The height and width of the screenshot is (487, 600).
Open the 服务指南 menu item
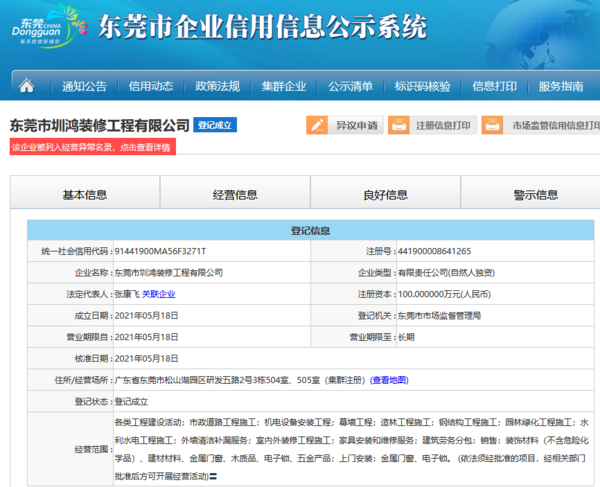pyautogui.click(x=561, y=86)
